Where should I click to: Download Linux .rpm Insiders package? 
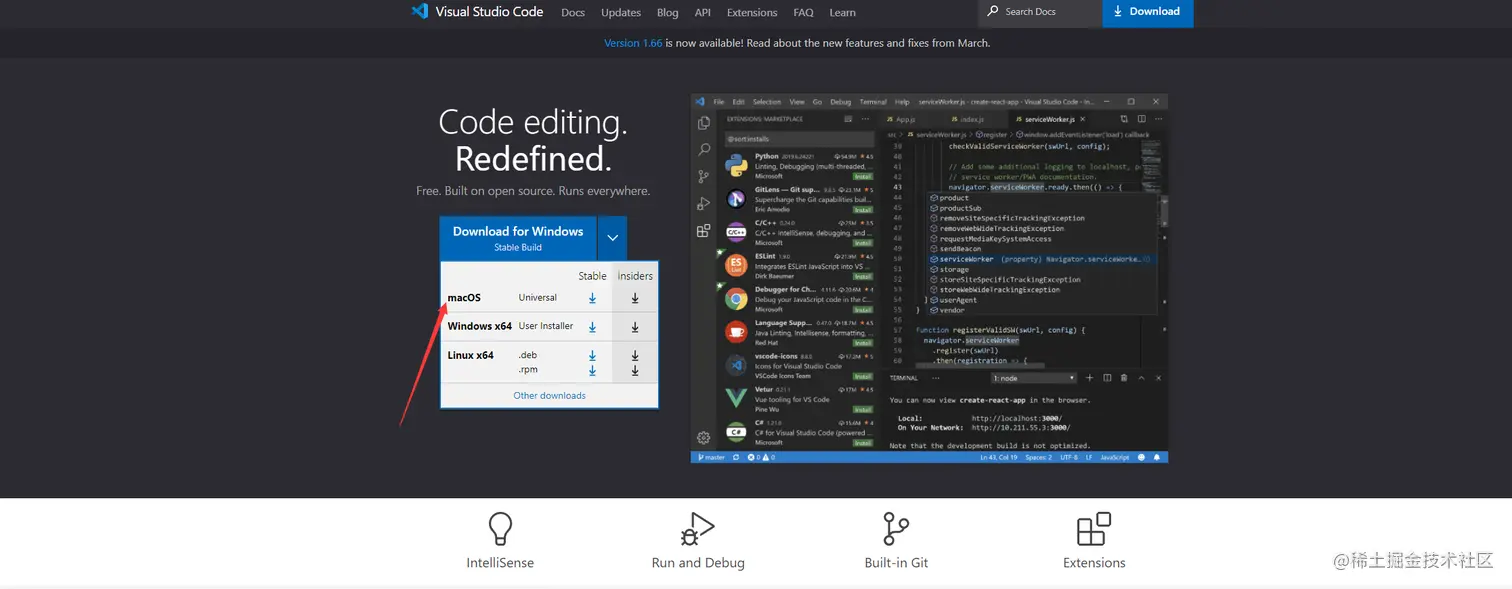tap(635, 370)
